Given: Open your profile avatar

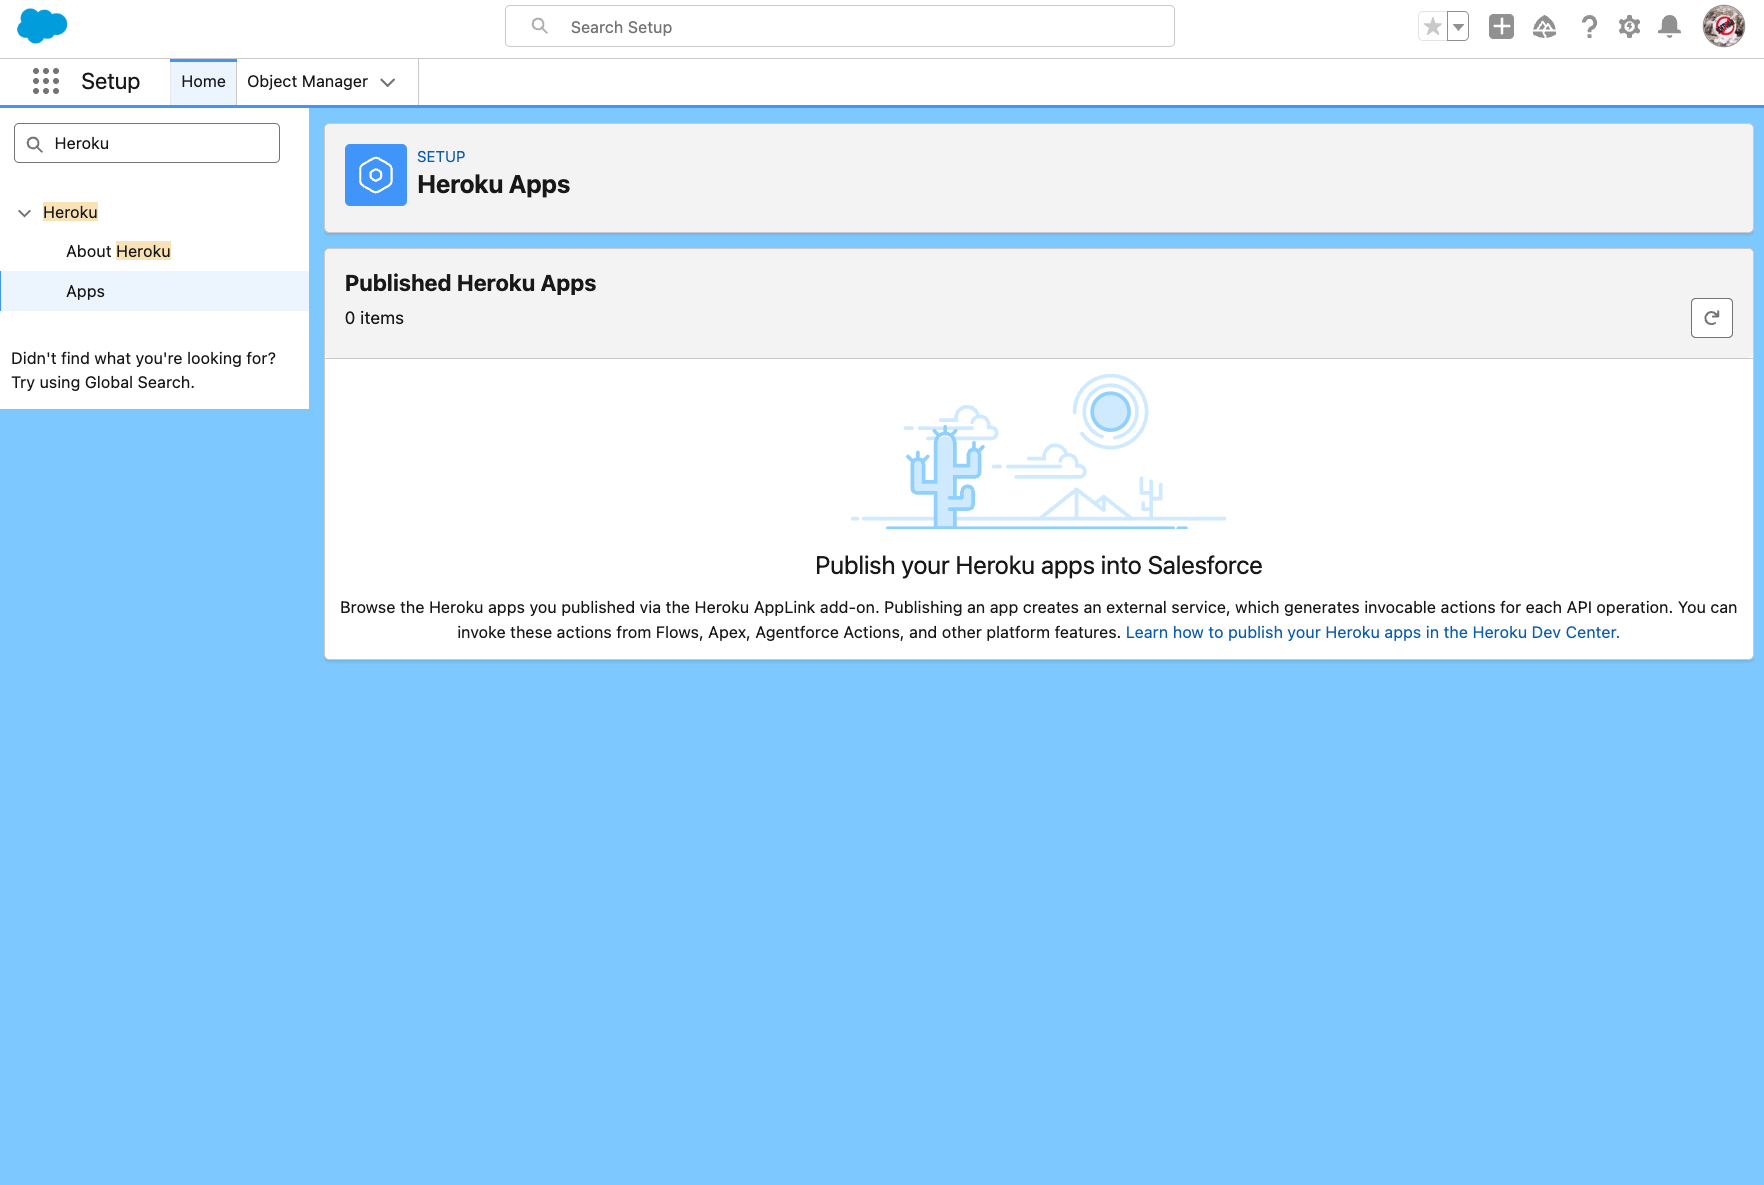Looking at the screenshot, I should (1723, 26).
